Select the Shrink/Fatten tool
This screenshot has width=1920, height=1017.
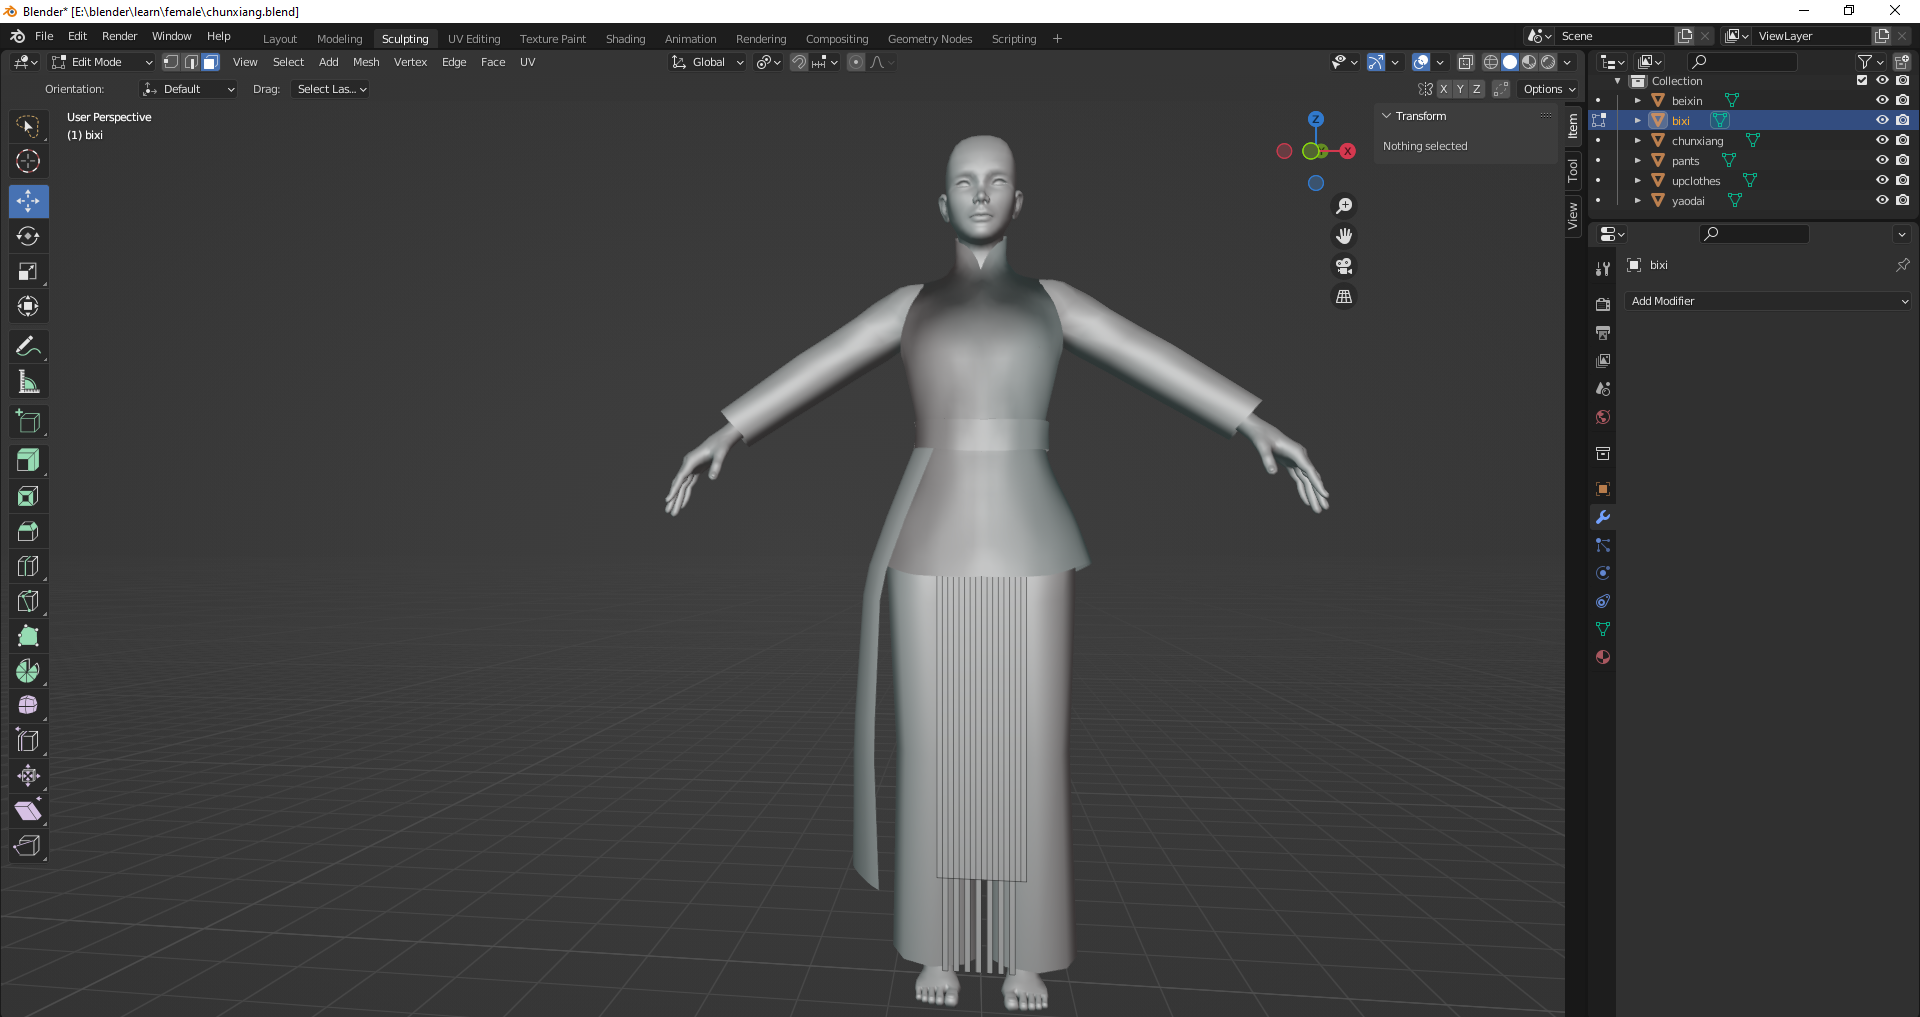pyautogui.click(x=28, y=776)
